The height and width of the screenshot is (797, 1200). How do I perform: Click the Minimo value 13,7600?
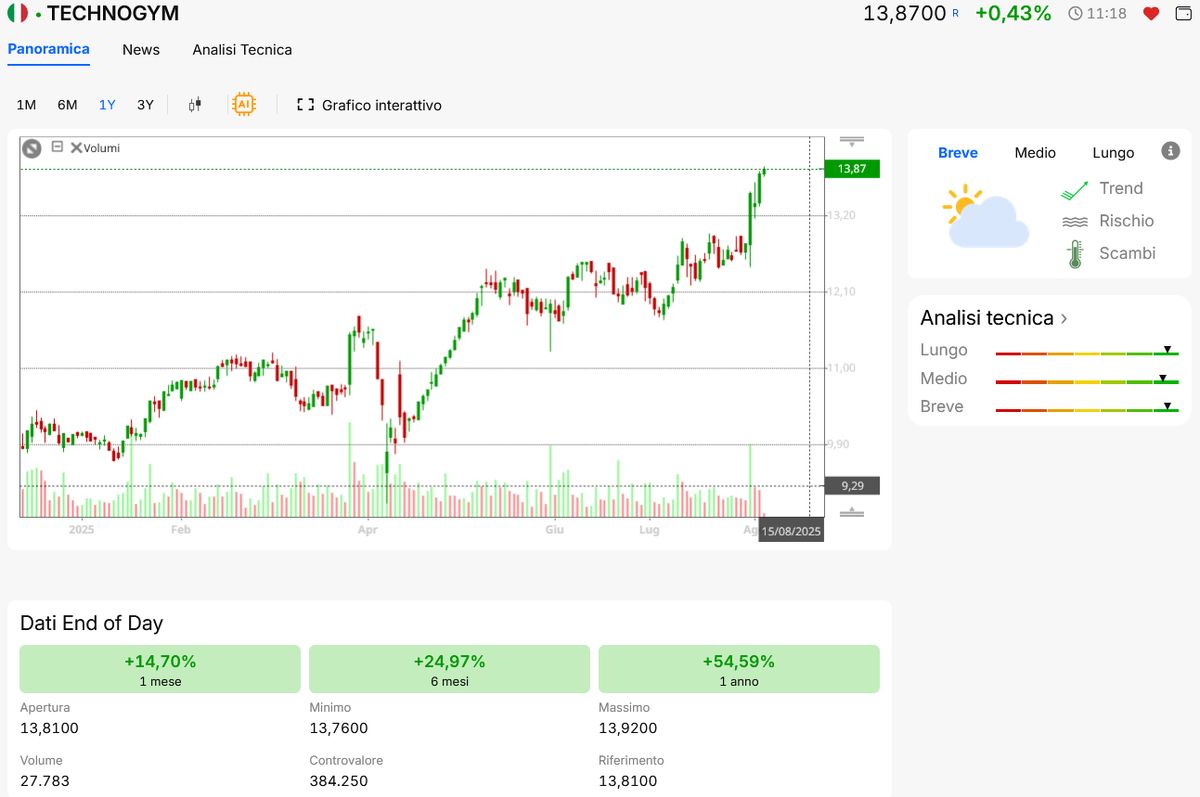click(x=339, y=728)
